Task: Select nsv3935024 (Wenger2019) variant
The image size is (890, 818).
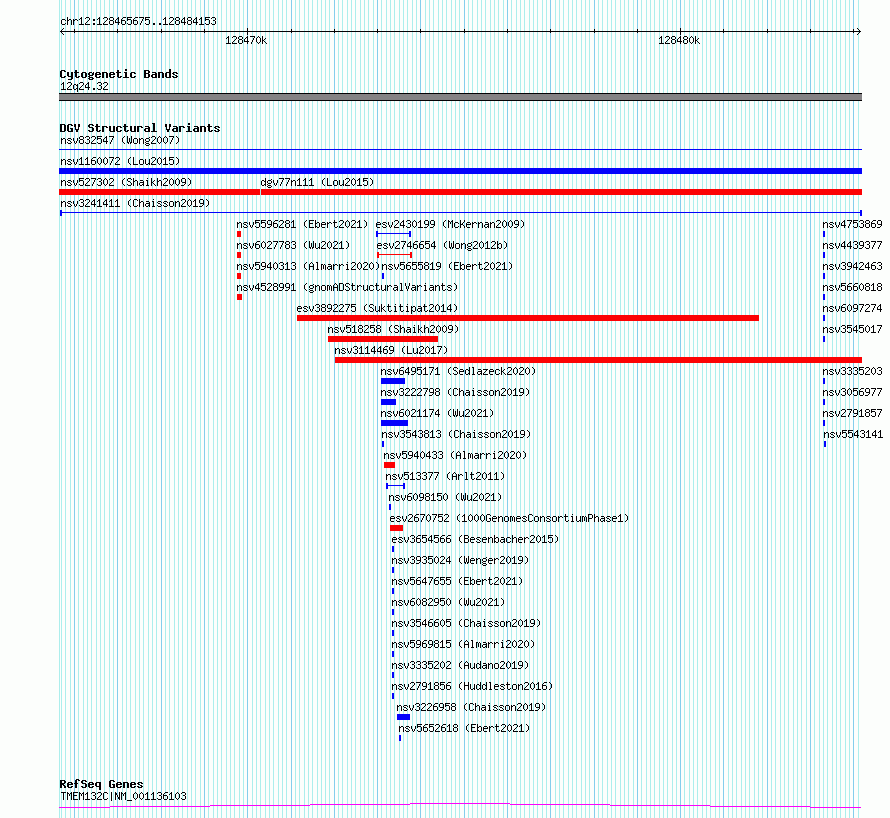Action: pyautogui.click(x=460, y=560)
